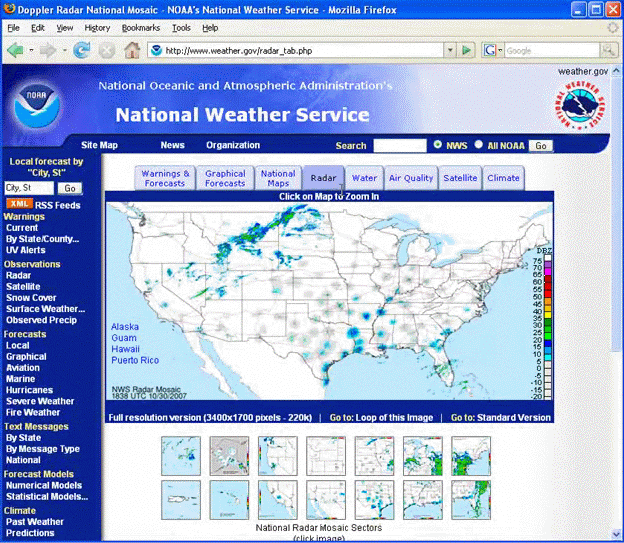Click the Forward arrow button
Image resolution: width=624 pixels, height=543 pixels.
pos(48,51)
